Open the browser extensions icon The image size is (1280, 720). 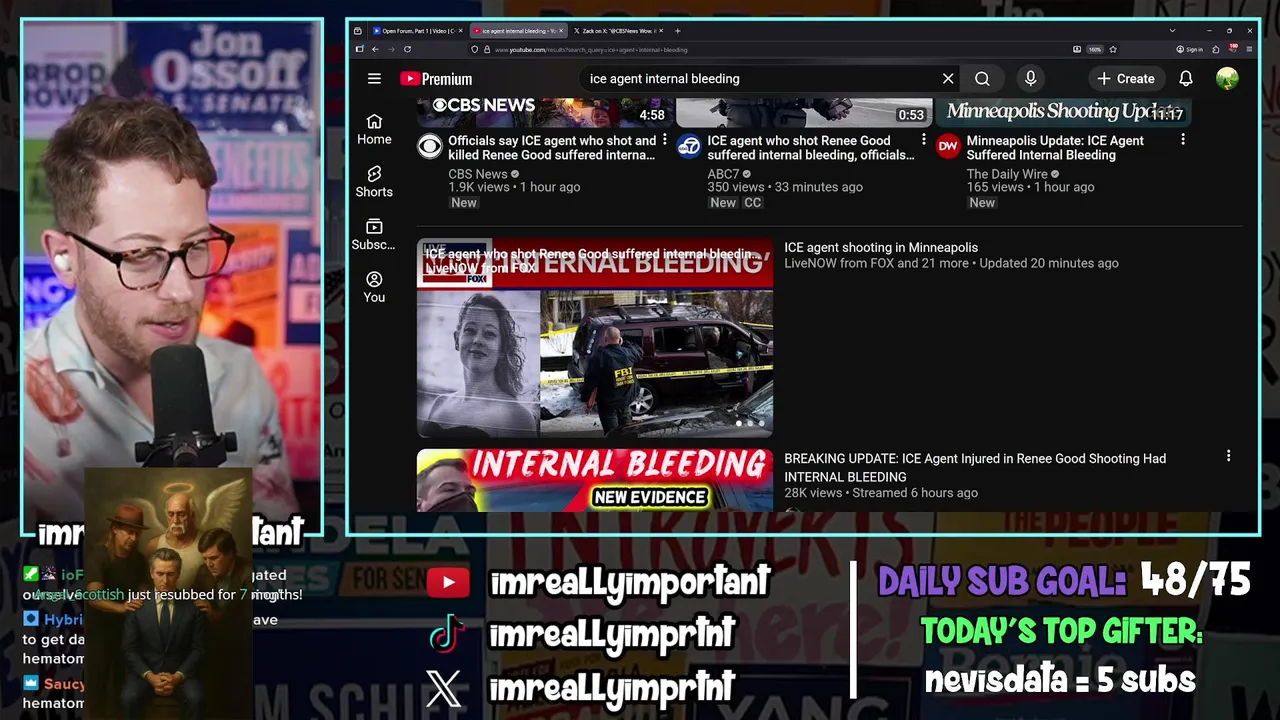1216,49
